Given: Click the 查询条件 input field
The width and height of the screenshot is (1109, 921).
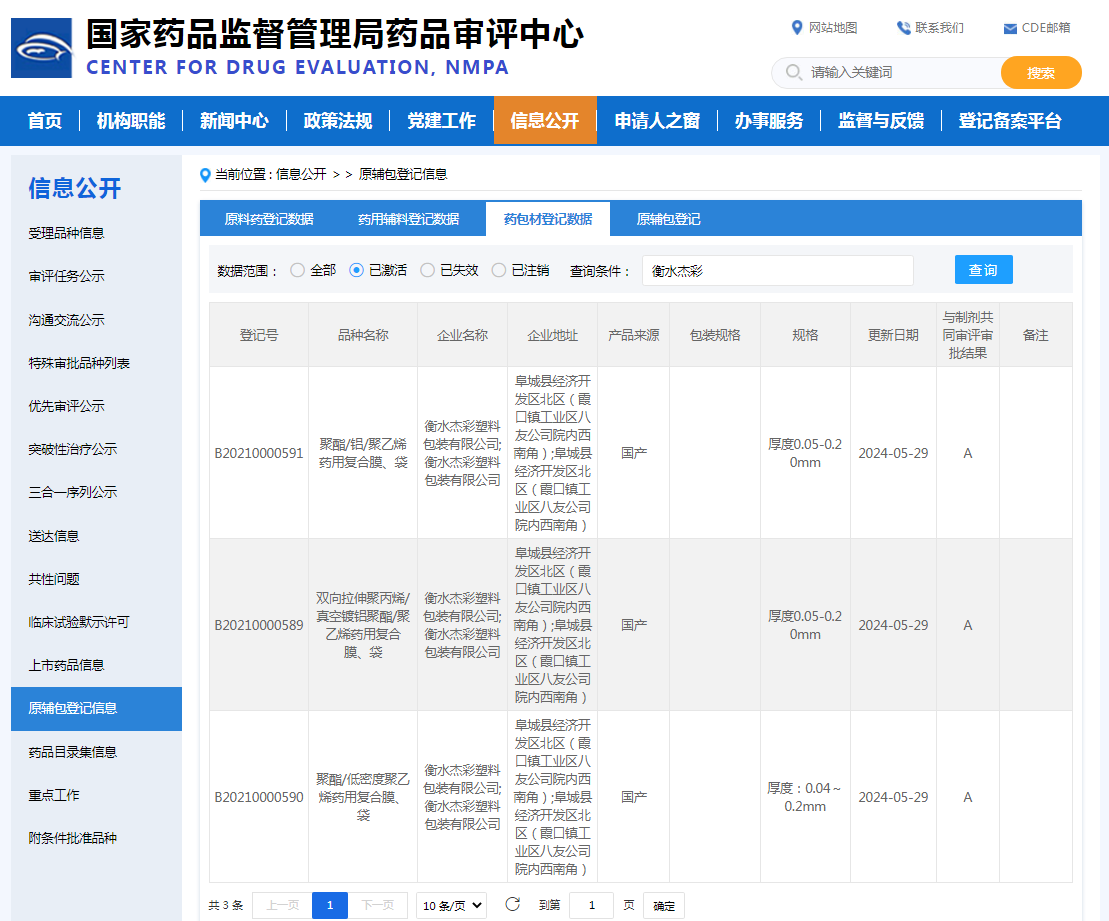Looking at the screenshot, I should click(x=777, y=271).
